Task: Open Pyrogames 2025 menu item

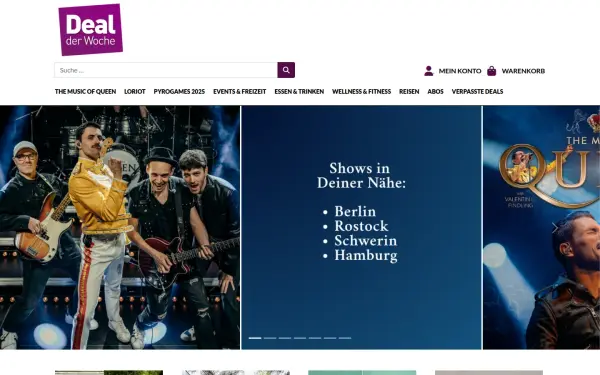Action: coord(179,91)
